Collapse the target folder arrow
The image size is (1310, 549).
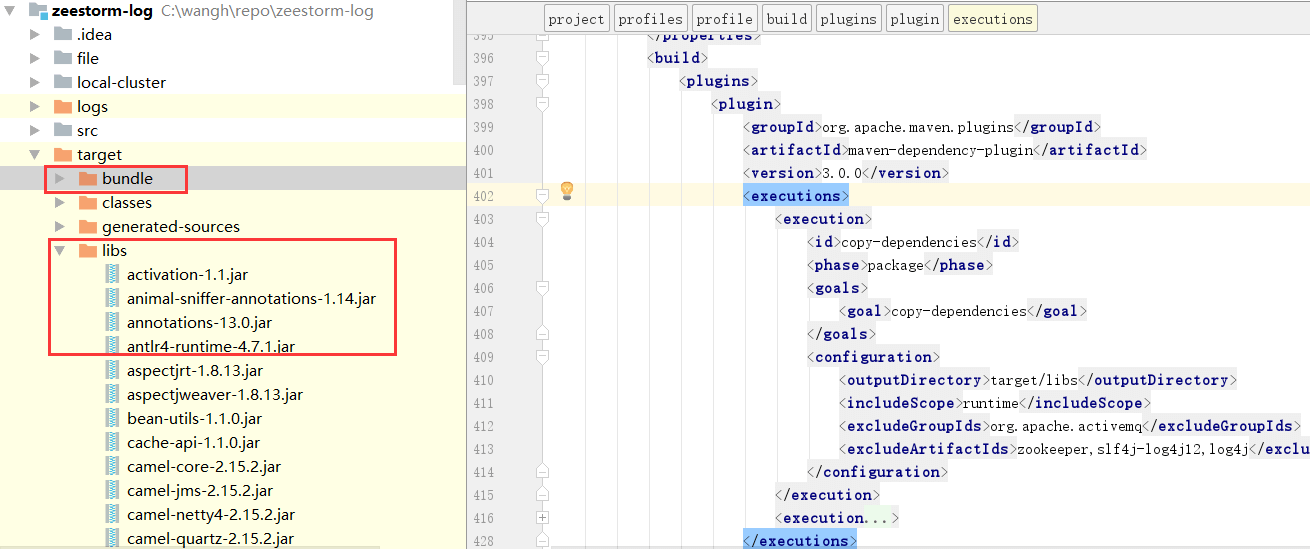tap(35, 154)
